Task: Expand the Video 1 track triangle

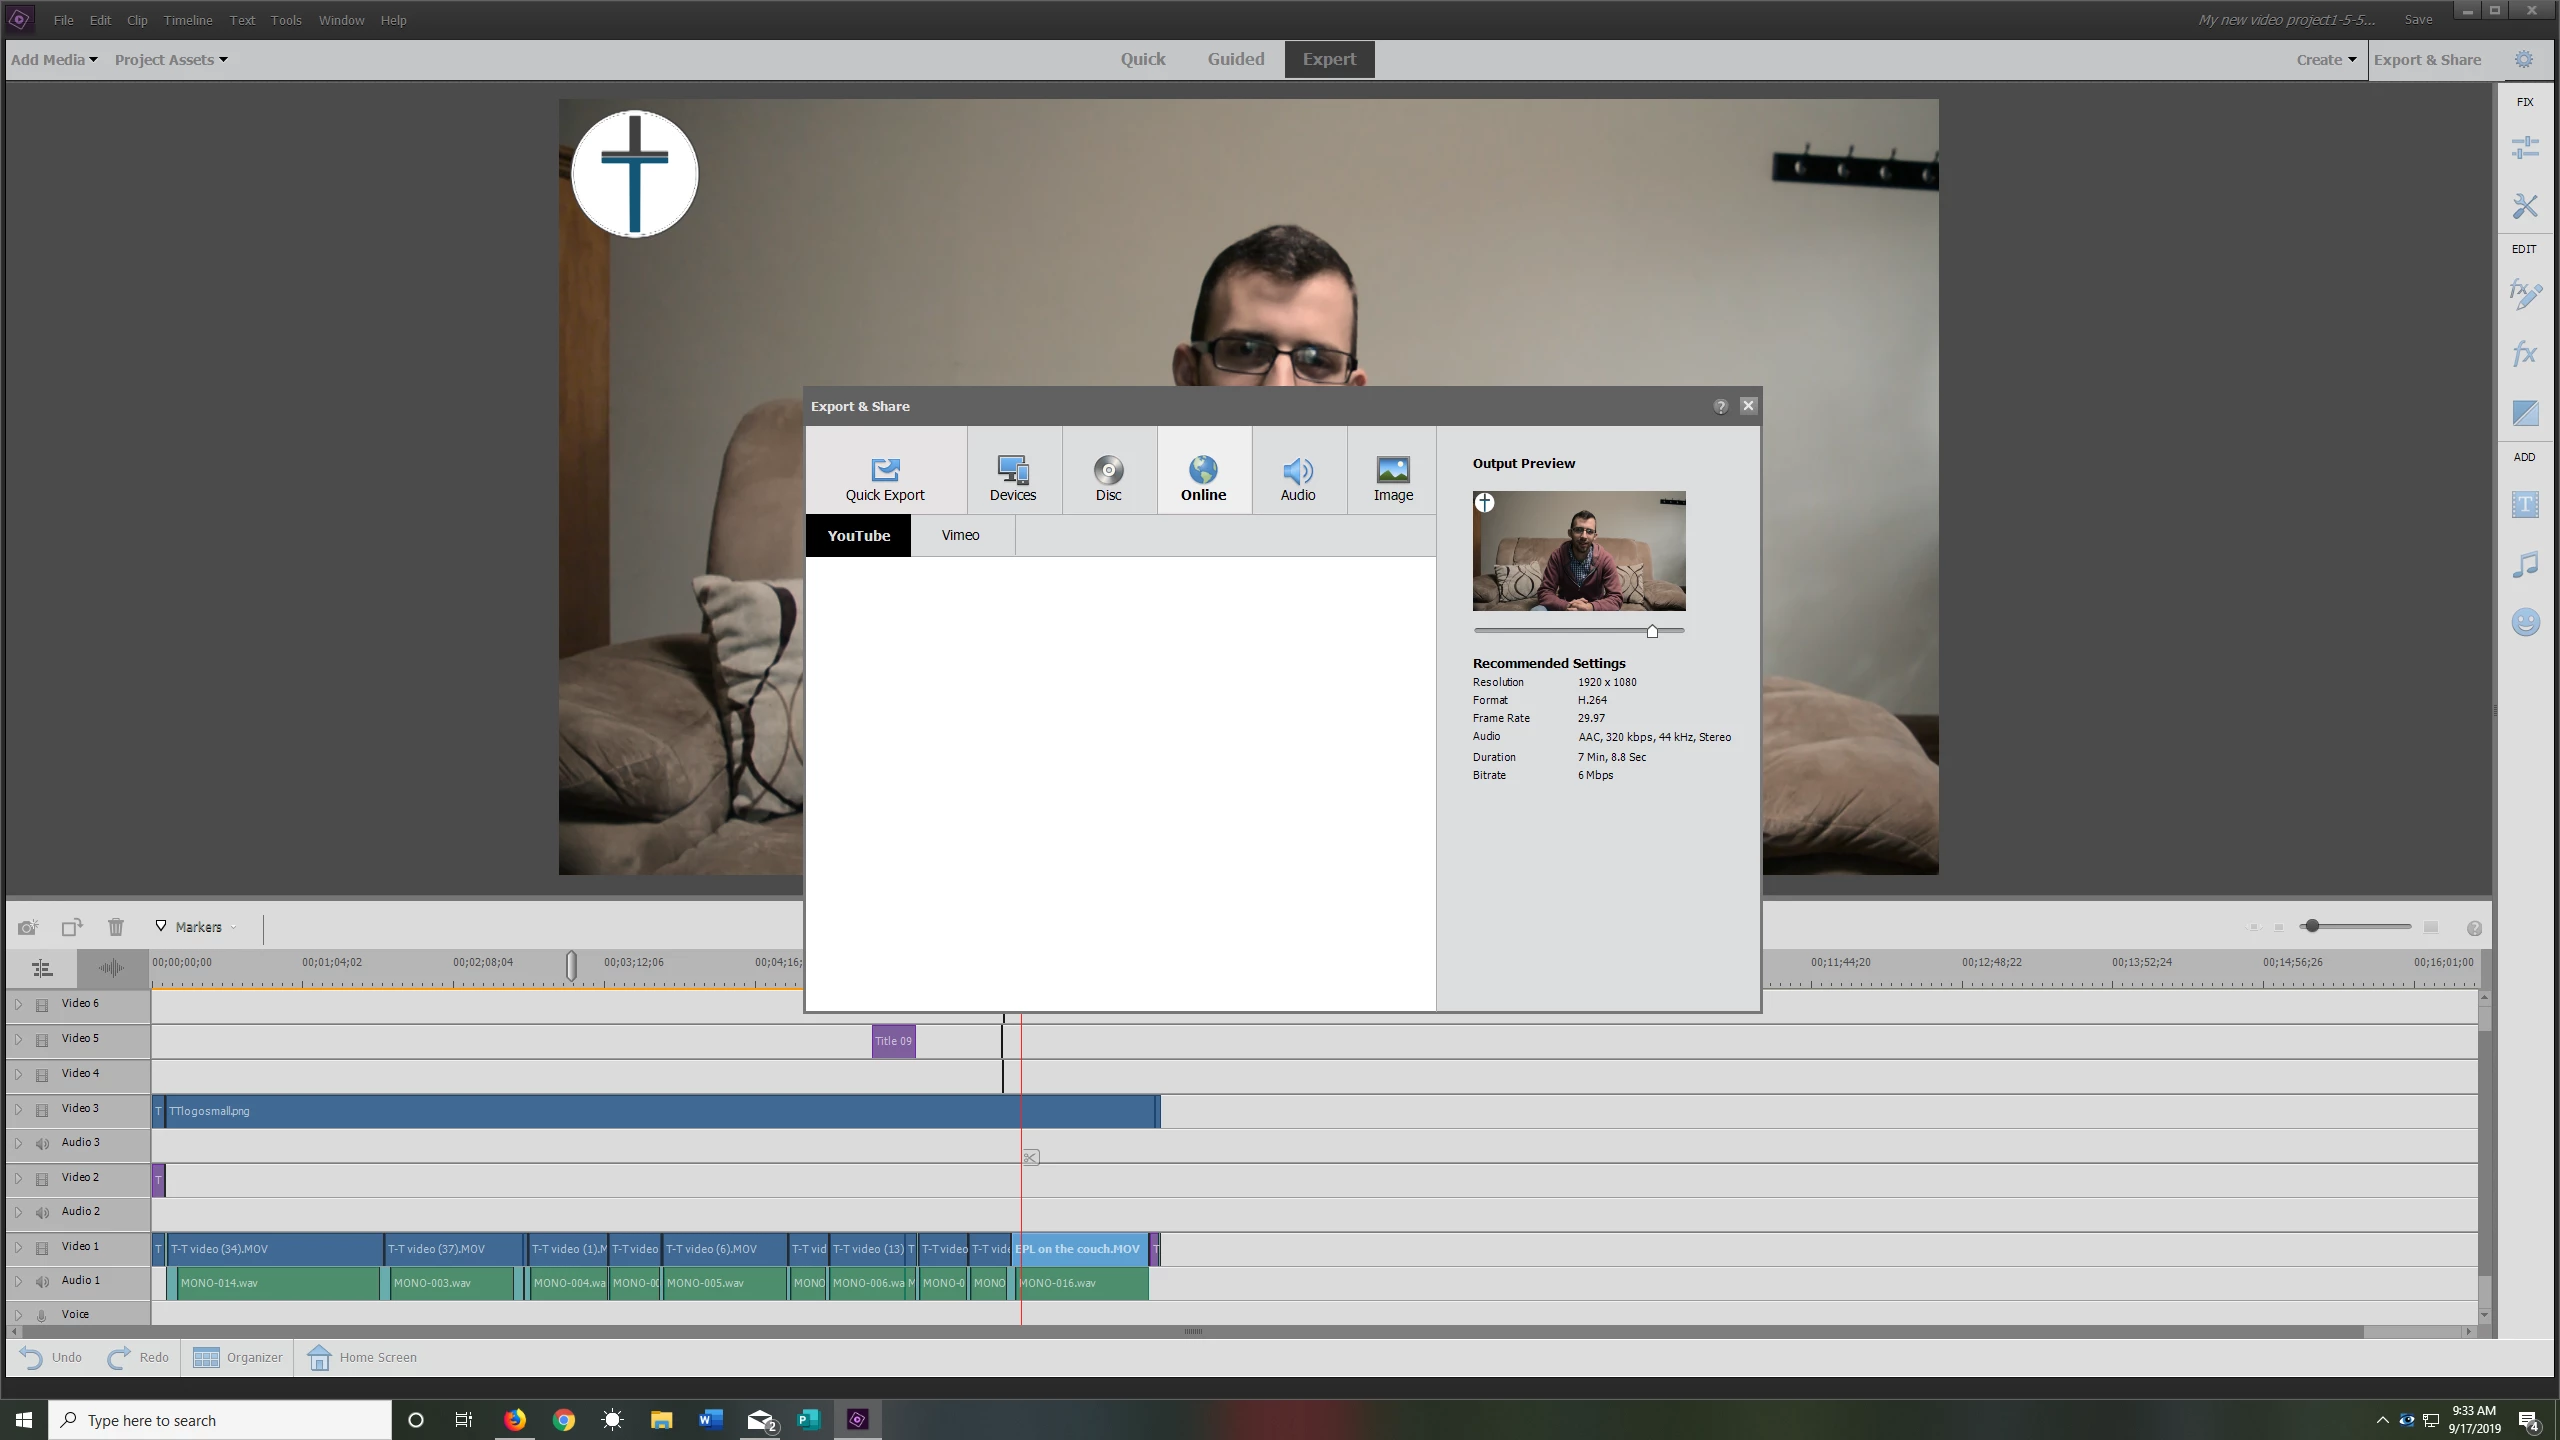Action: click(18, 1247)
